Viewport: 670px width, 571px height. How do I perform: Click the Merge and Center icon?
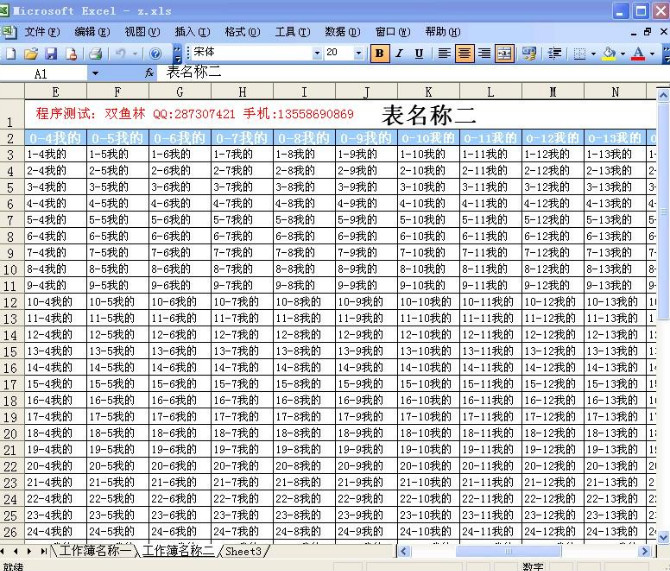pos(505,53)
